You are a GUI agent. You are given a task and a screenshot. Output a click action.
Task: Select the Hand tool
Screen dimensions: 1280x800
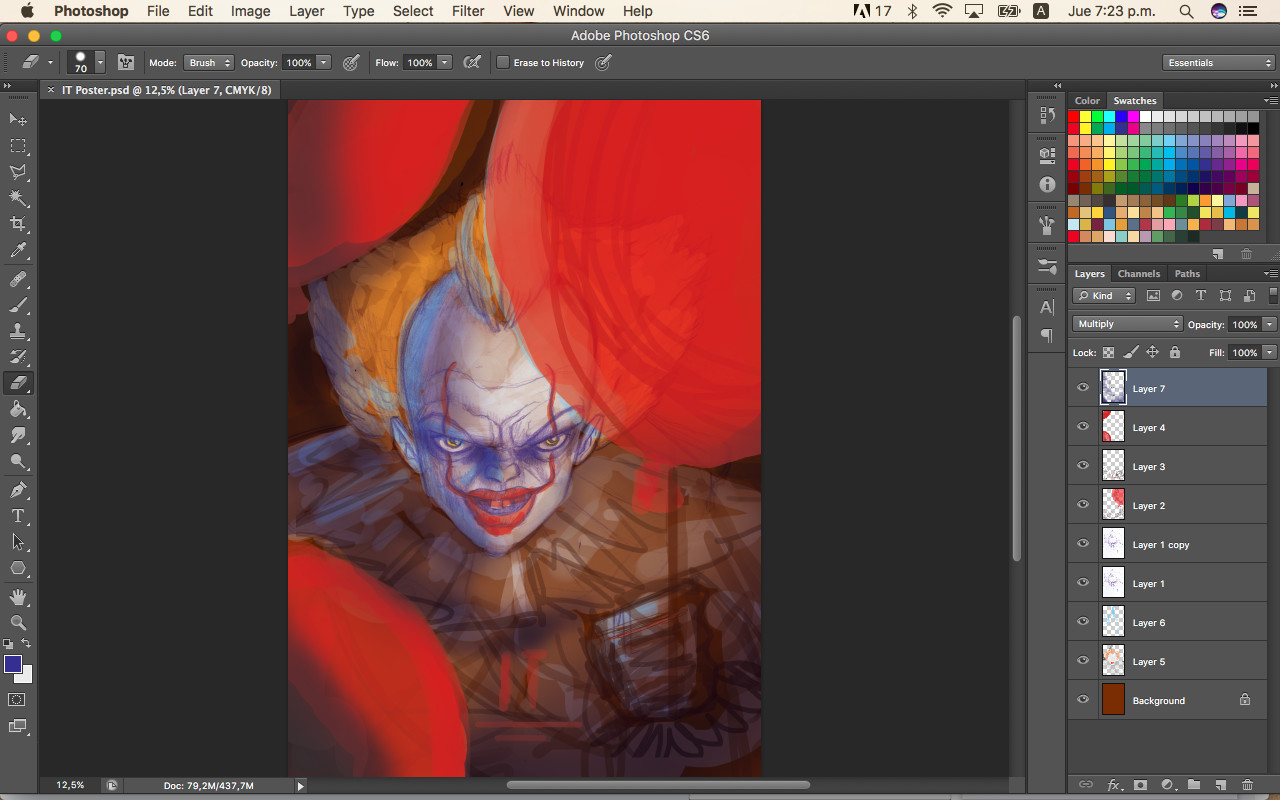tap(18, 597)
